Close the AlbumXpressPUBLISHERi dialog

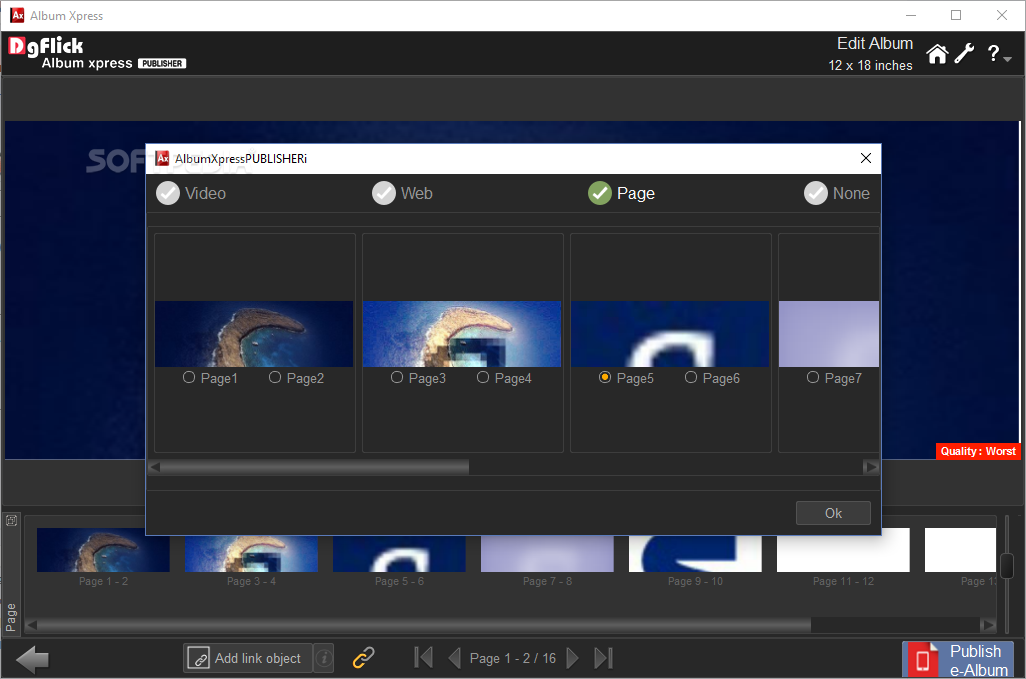click(866, 158)
